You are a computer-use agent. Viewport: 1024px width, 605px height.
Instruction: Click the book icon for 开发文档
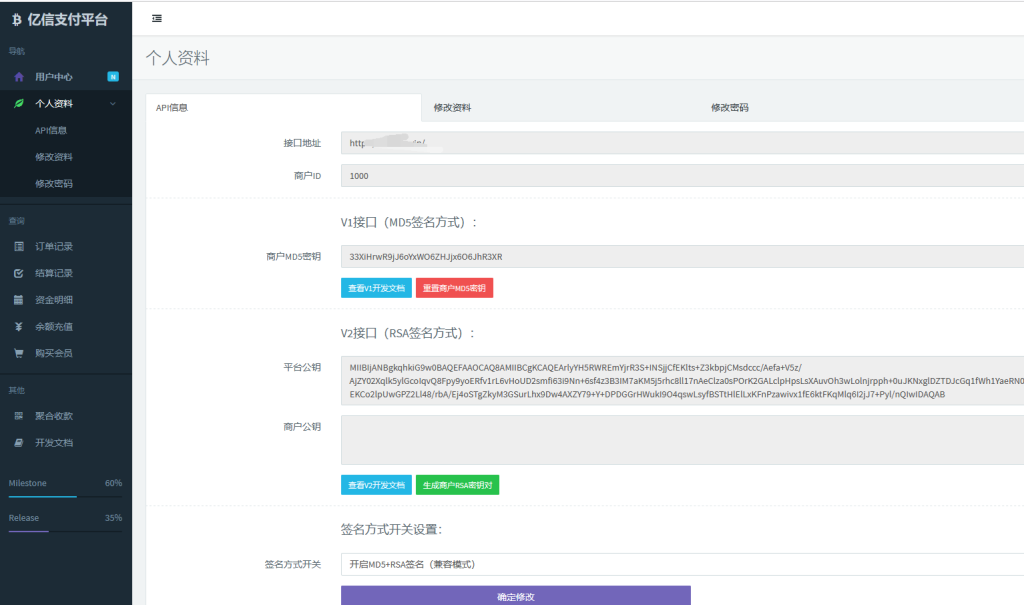click(18, 442)
